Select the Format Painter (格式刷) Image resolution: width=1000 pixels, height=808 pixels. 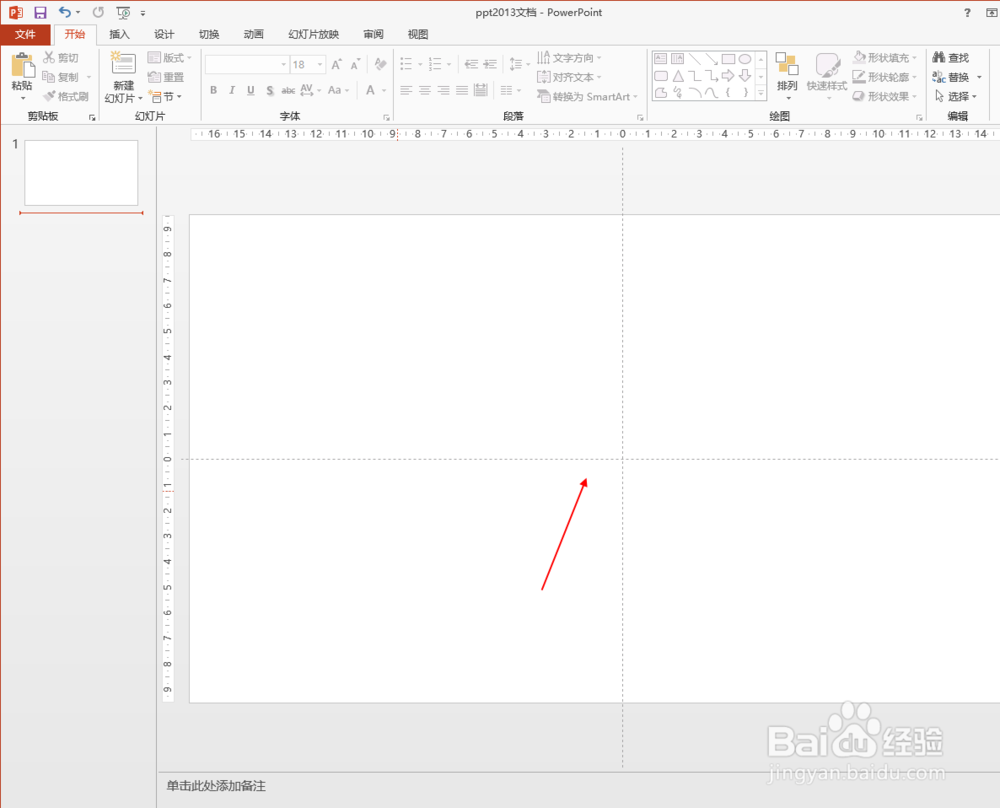66,96
